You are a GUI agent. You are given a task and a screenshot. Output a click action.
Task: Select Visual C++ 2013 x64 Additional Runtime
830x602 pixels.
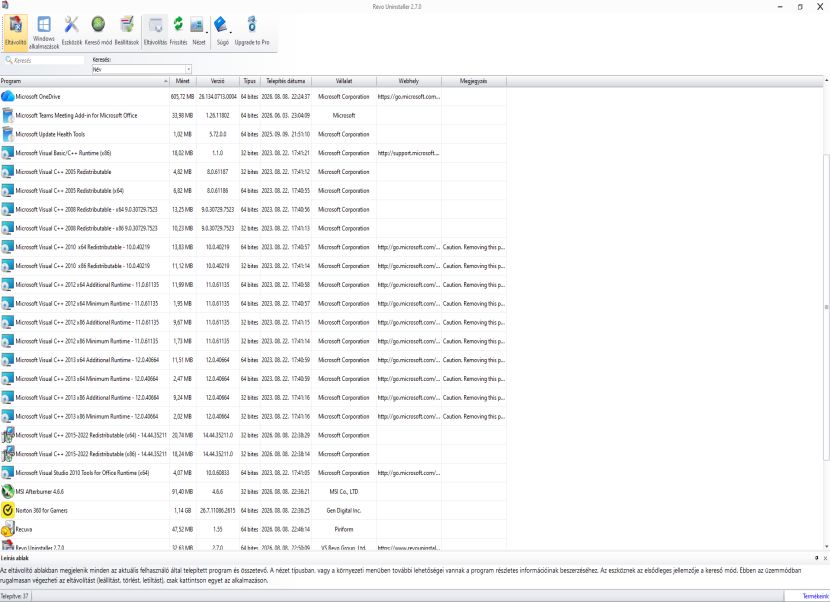pos(253,360)
